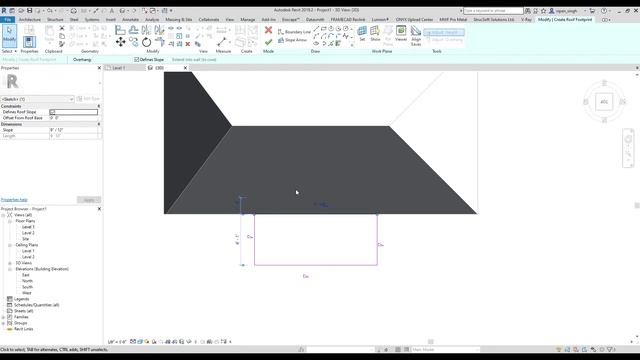This screenshot has width=640, height=360.
Task: Select the Align tool
Action: pos(120,29)
